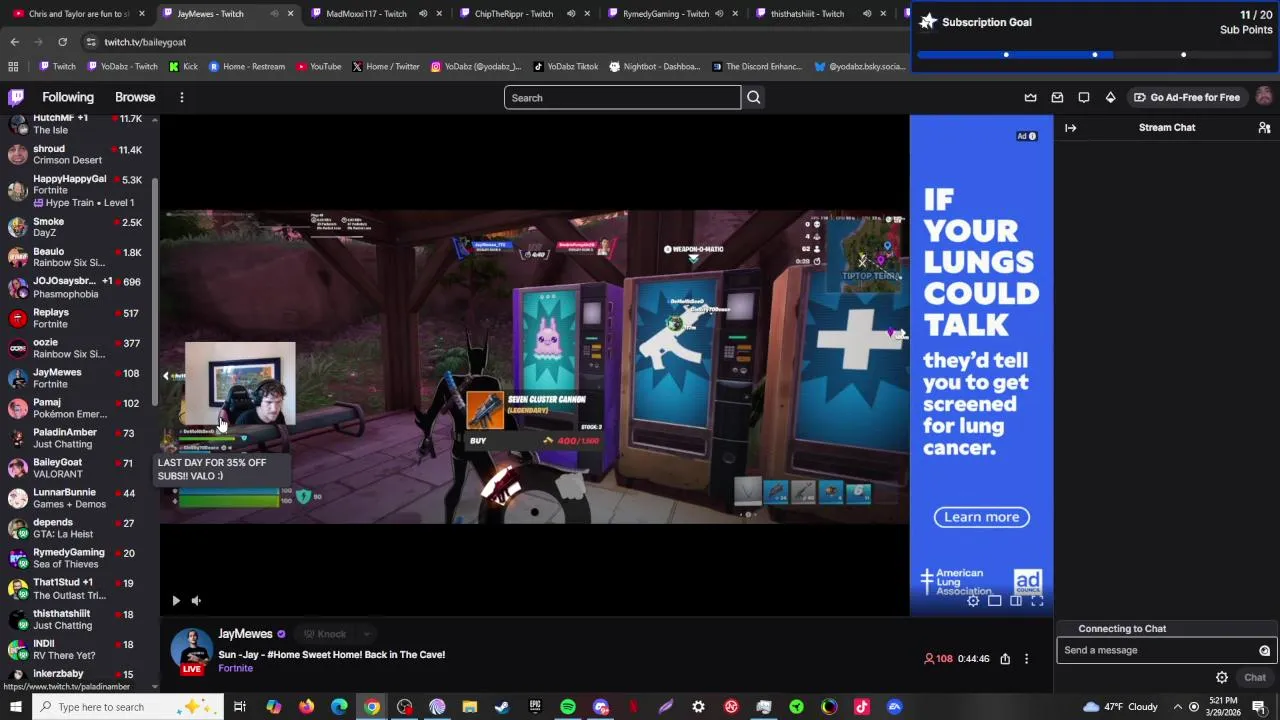Click the sidebar scrollbar
The image size is (1280, 720).
coord(155,290)
